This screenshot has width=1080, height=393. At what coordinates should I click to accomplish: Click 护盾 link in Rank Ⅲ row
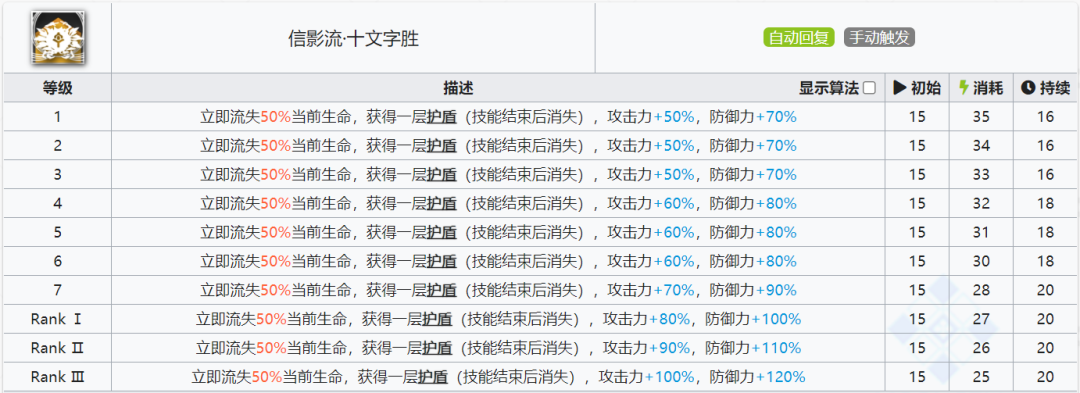pos(433,377)
